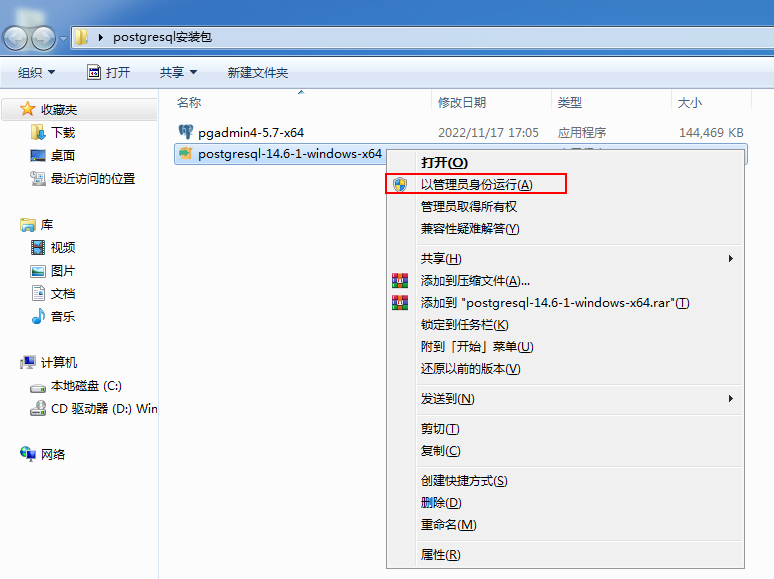Click the CD 驱动器 (D:) disc icon
The height and width of the screenshot is (579, 774).
click(38, 408)
